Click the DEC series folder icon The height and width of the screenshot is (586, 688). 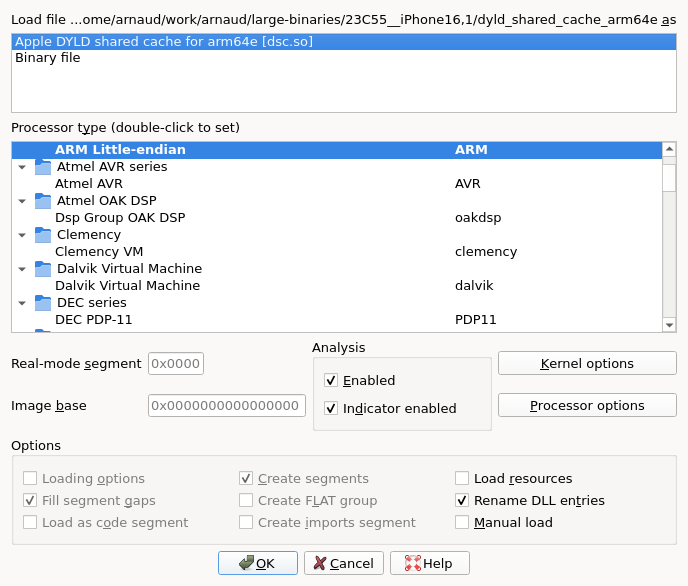coord(43,303)
